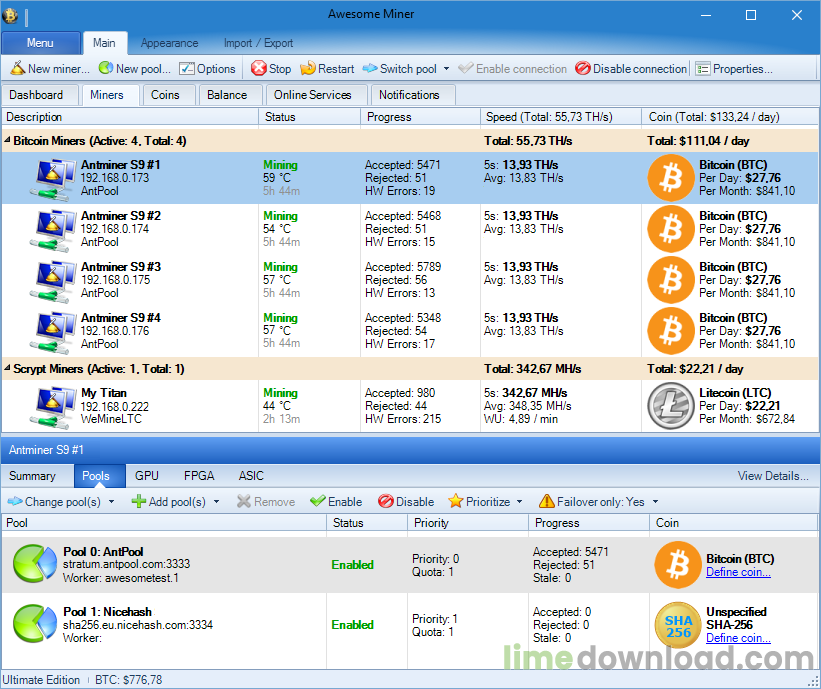Image resolution: width=821 pixels, height=689 pixels.
Task: Restart the selected miner
Action: point(327,69)
